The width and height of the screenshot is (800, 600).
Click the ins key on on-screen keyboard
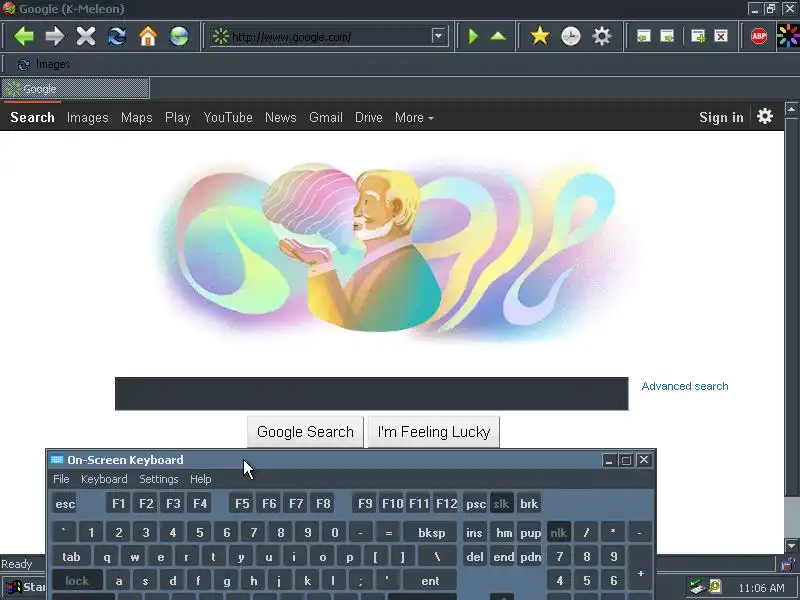pyautogui.click(x=474, y=532)
